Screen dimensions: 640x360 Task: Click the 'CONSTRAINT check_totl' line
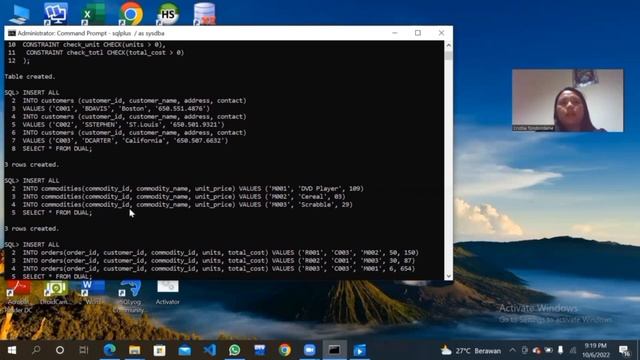pyautogui.click(x=105, y=53)
